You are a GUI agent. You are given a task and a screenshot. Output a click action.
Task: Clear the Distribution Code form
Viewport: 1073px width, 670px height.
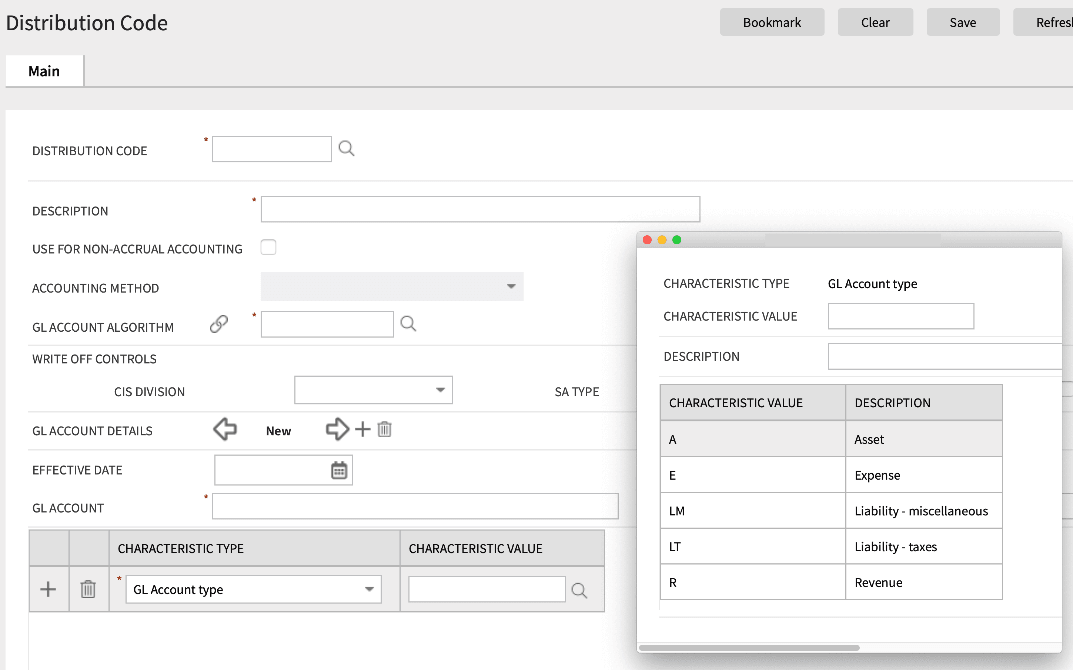[875, 21]
